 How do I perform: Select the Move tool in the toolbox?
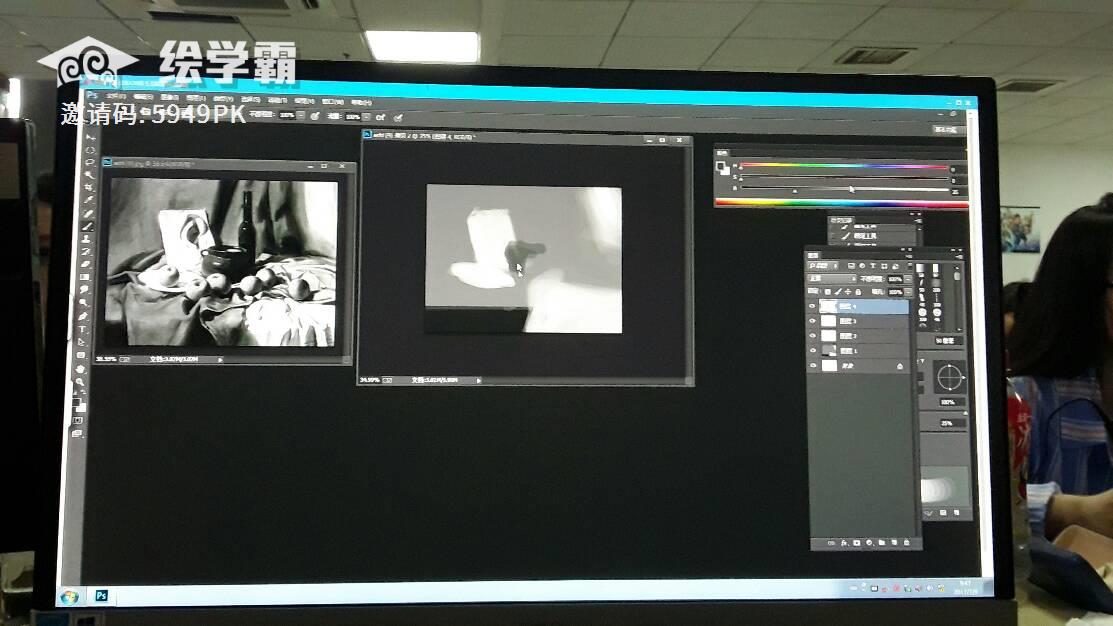89,137
